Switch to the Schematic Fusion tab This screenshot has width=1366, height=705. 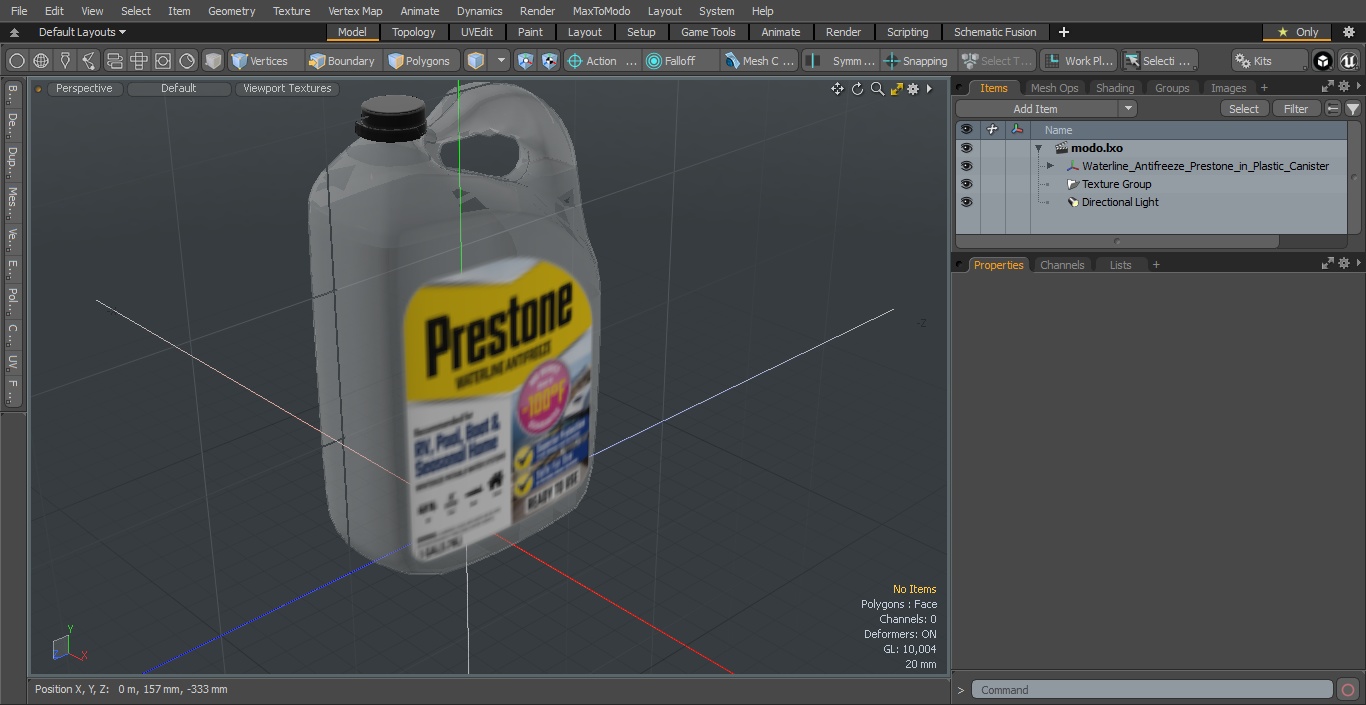(995, 32)
